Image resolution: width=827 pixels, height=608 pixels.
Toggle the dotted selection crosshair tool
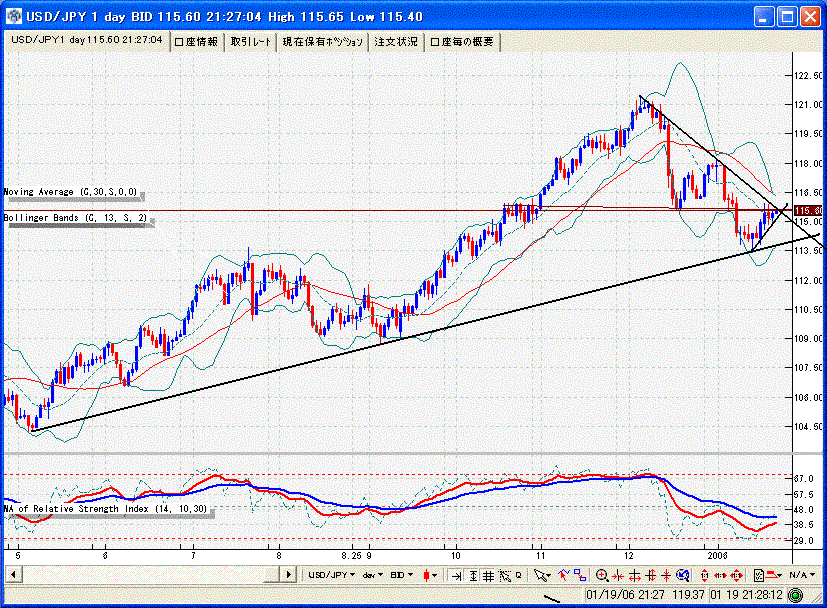pos(504,575)
